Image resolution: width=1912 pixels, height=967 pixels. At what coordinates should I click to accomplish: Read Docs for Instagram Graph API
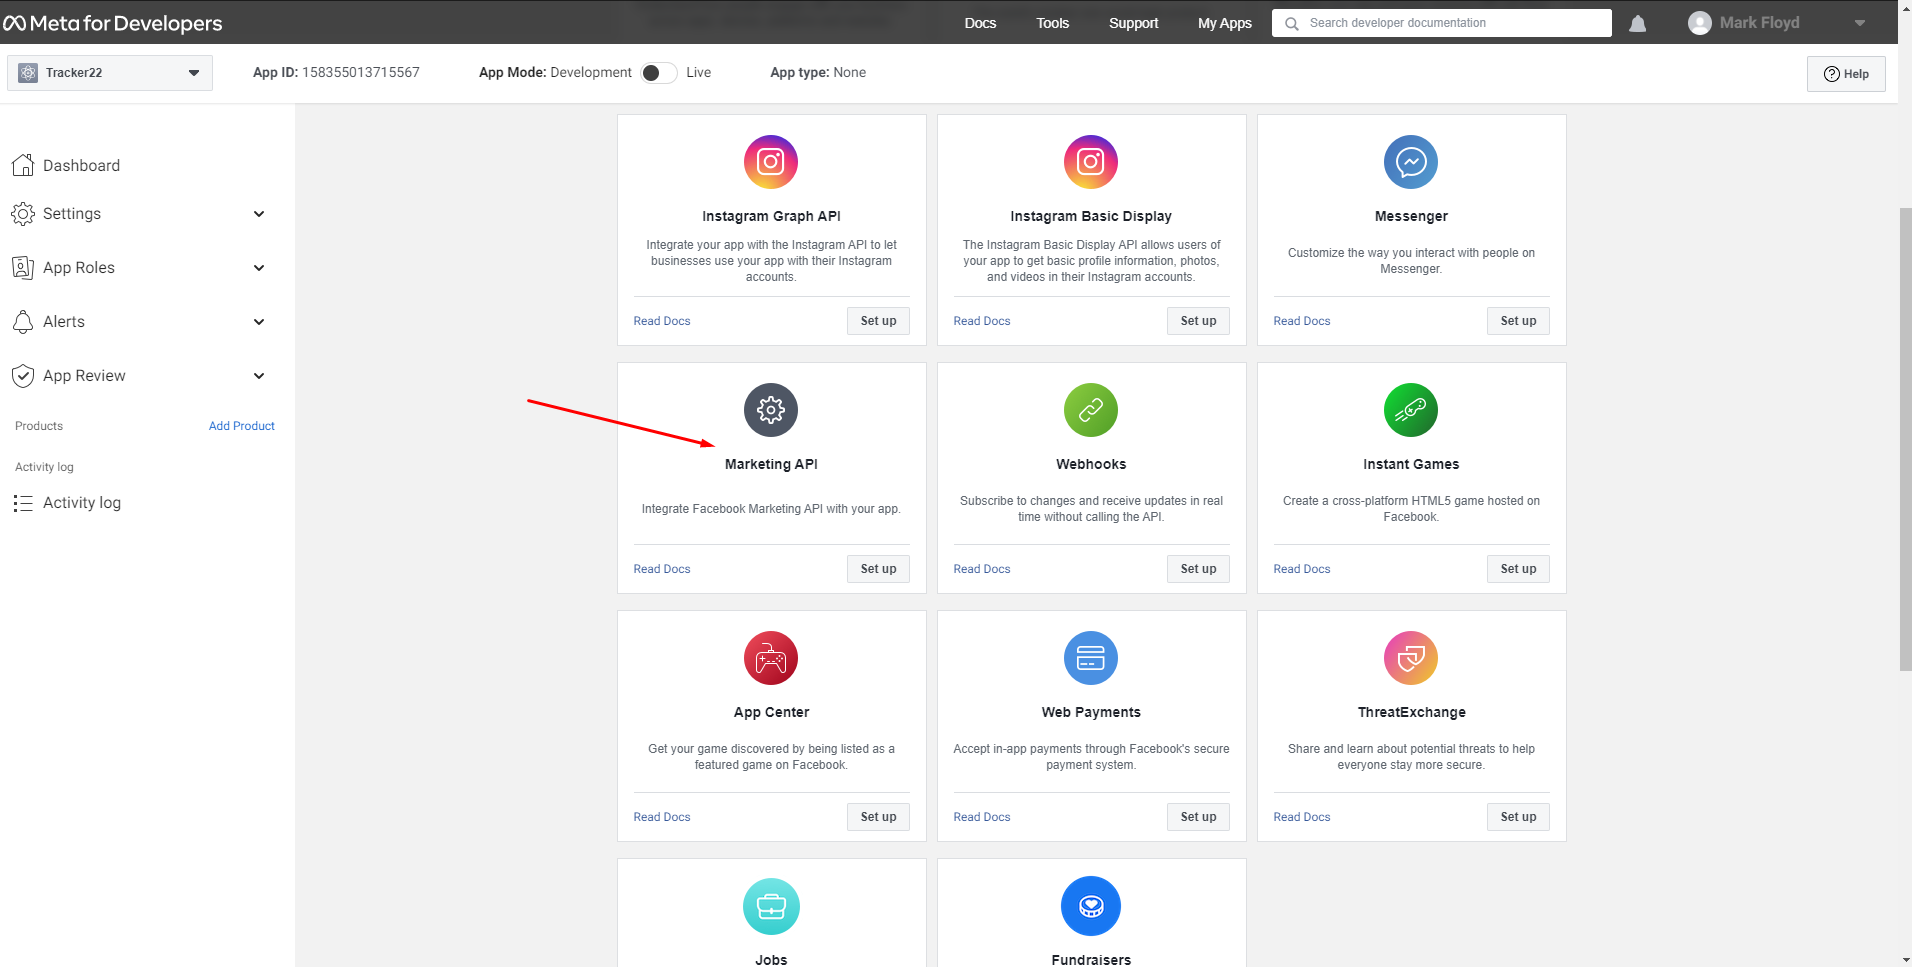[662, 321]
